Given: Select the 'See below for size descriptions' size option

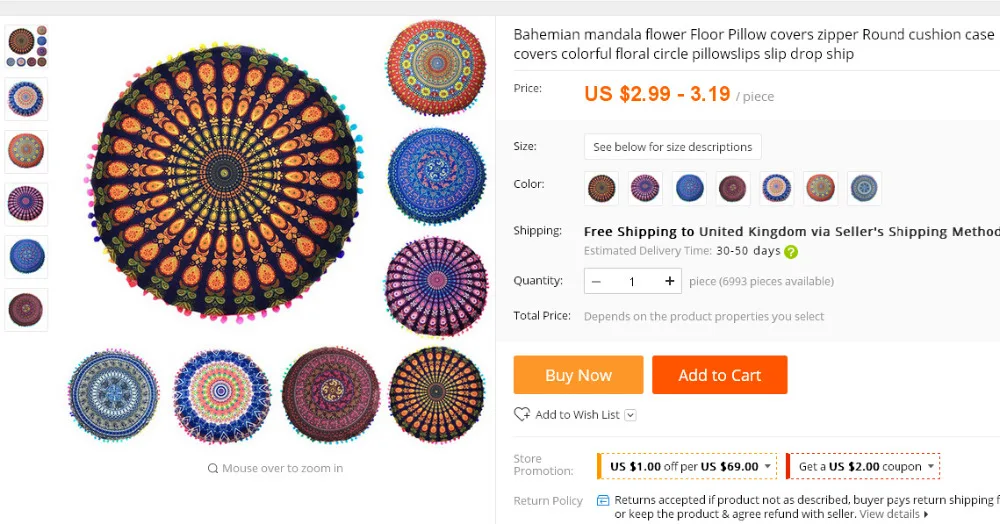Looking at the screenshot, I should (x=672, y=147).
